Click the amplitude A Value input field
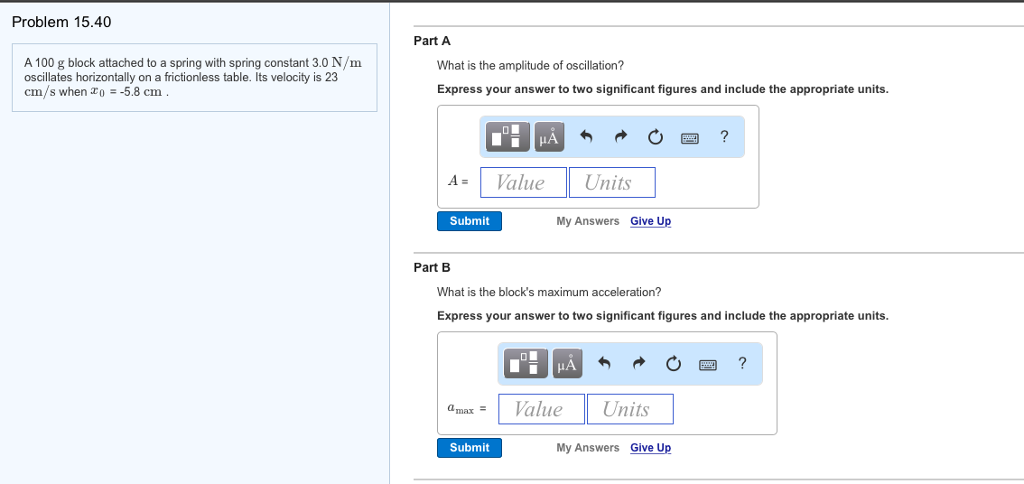The width and height of the screenshot is (1024, 484). coord(523,182)
